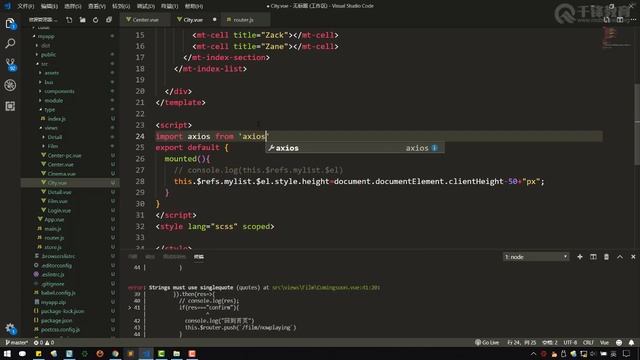Click the New File icon in explorer header
640x360 pixels.
(x=69, y=20)
